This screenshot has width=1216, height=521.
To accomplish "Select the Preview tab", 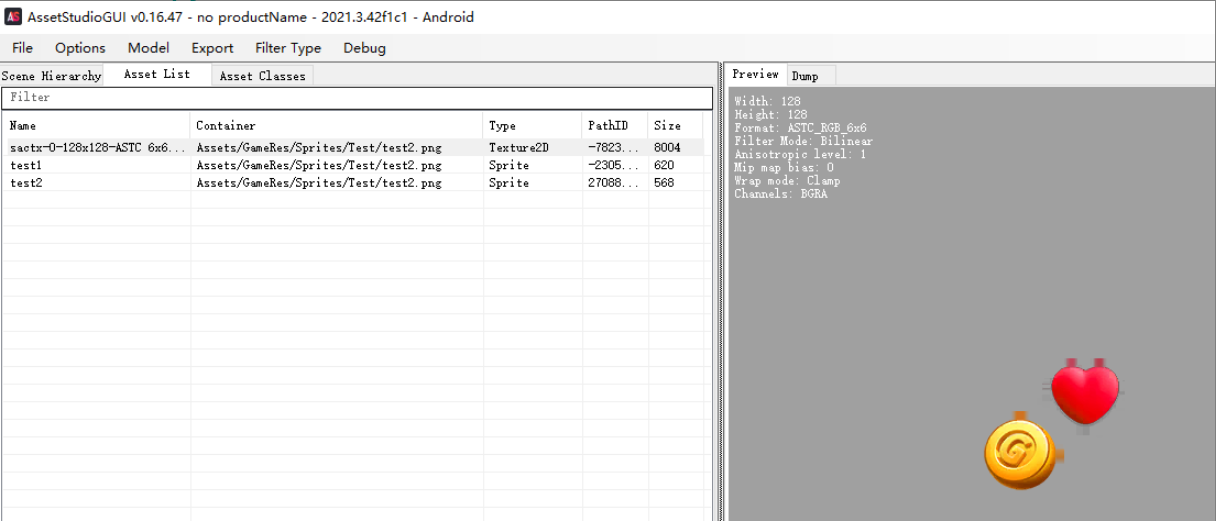I will (755, 74).
